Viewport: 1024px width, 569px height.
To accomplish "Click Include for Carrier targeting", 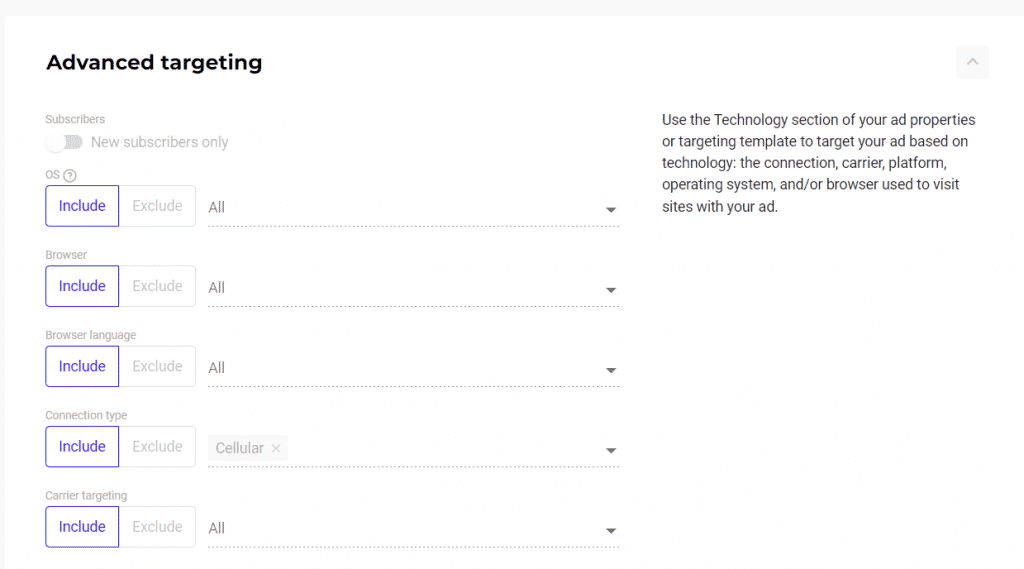I will click(82, 527).
